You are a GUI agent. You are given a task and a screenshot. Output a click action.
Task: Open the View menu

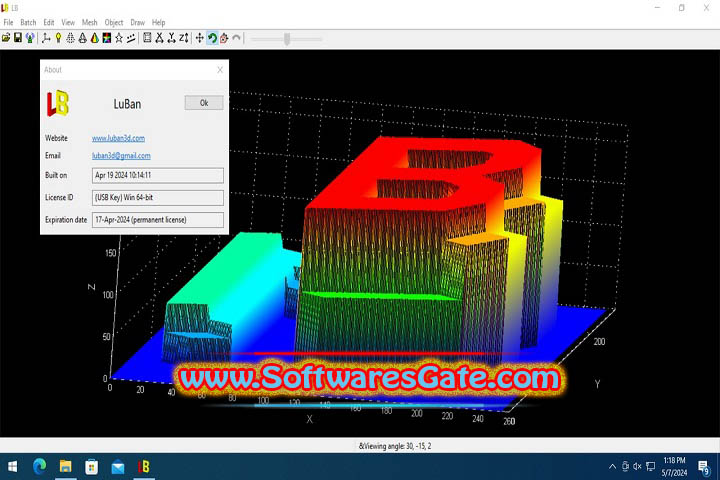point(68,23)
